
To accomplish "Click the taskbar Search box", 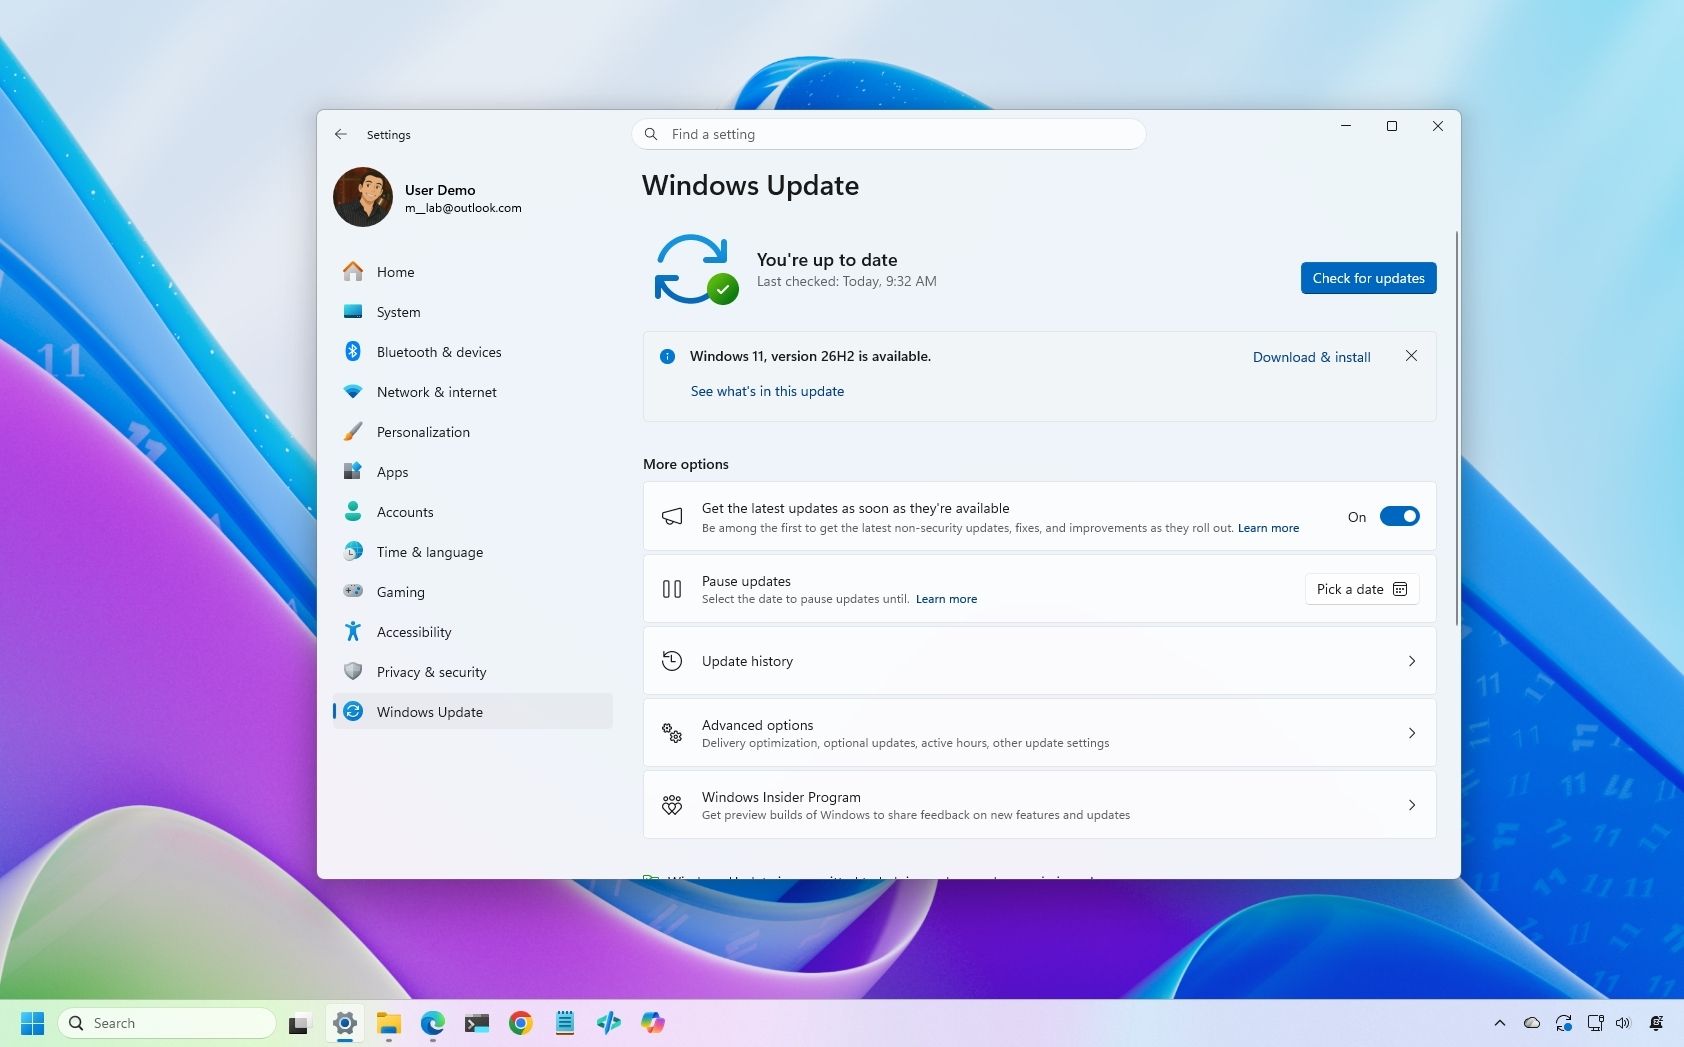I will 167,1023.
